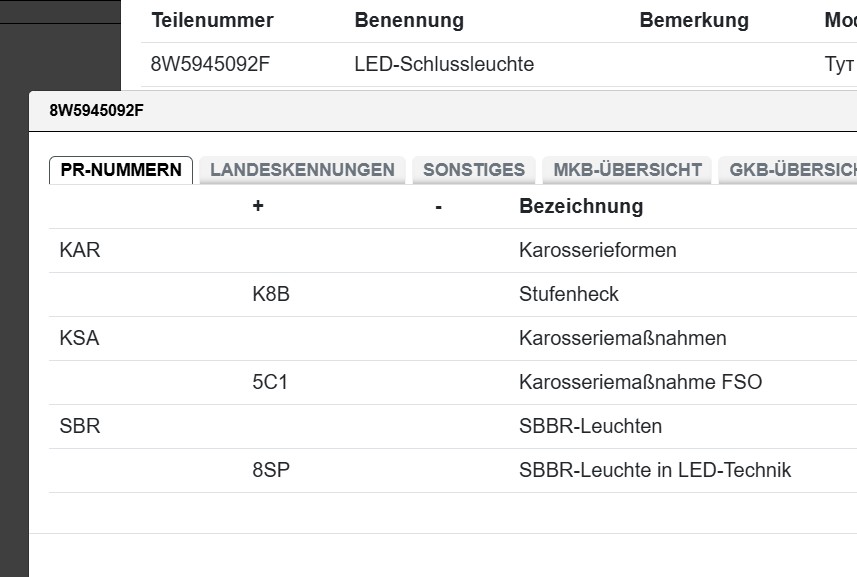This screenshot has height=577, width=857.
Task: Click the Bemerkung column header
Action: tap(694, 21)
